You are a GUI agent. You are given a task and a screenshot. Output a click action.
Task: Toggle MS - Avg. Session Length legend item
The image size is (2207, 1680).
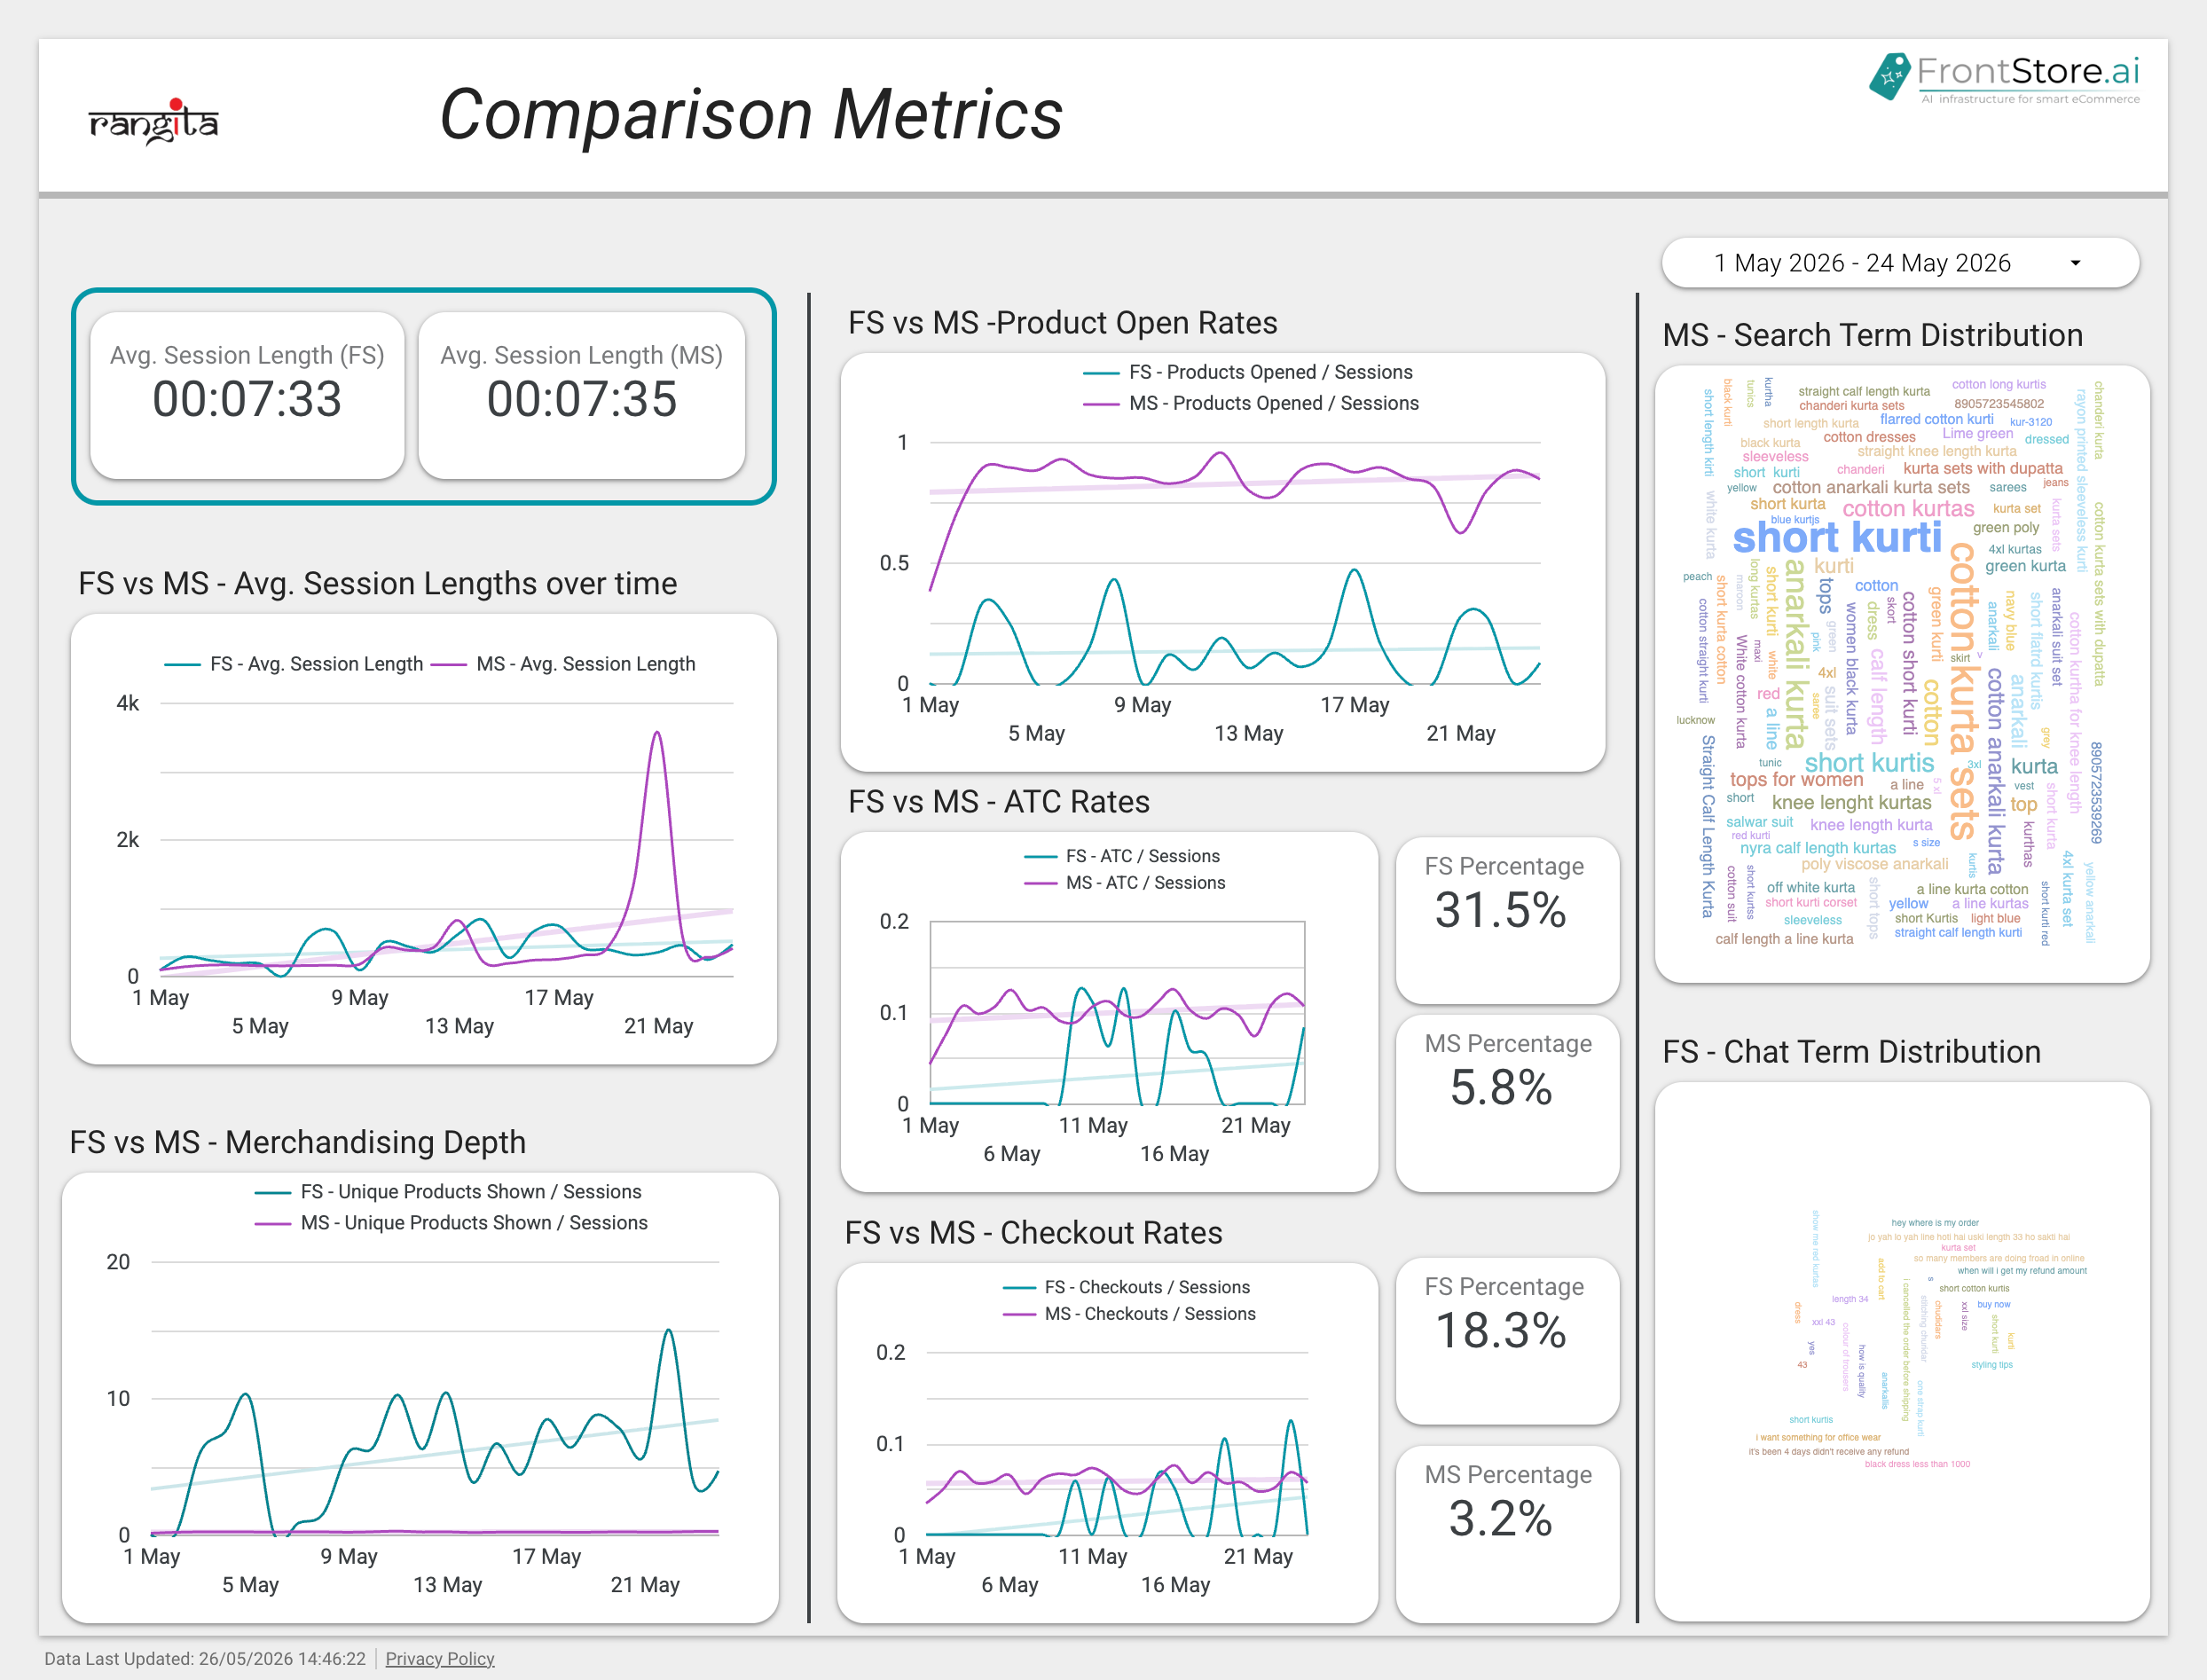click(x=563, y=664)
